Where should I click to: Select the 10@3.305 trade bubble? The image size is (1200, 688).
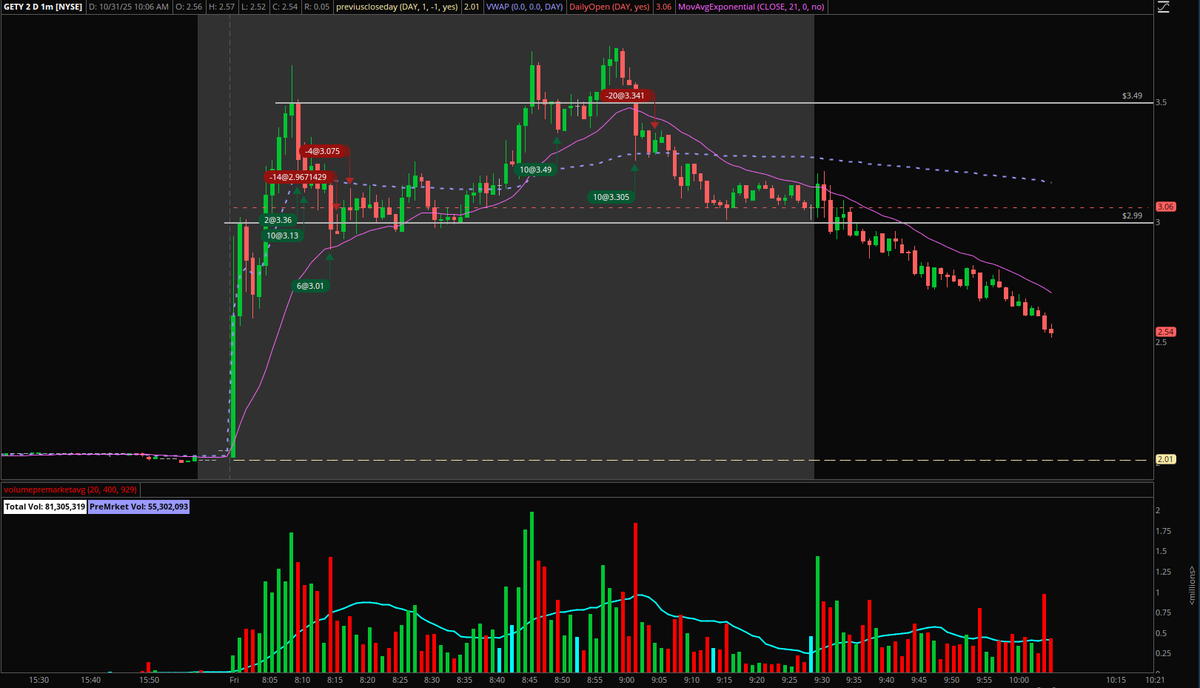tap(610, 196)
